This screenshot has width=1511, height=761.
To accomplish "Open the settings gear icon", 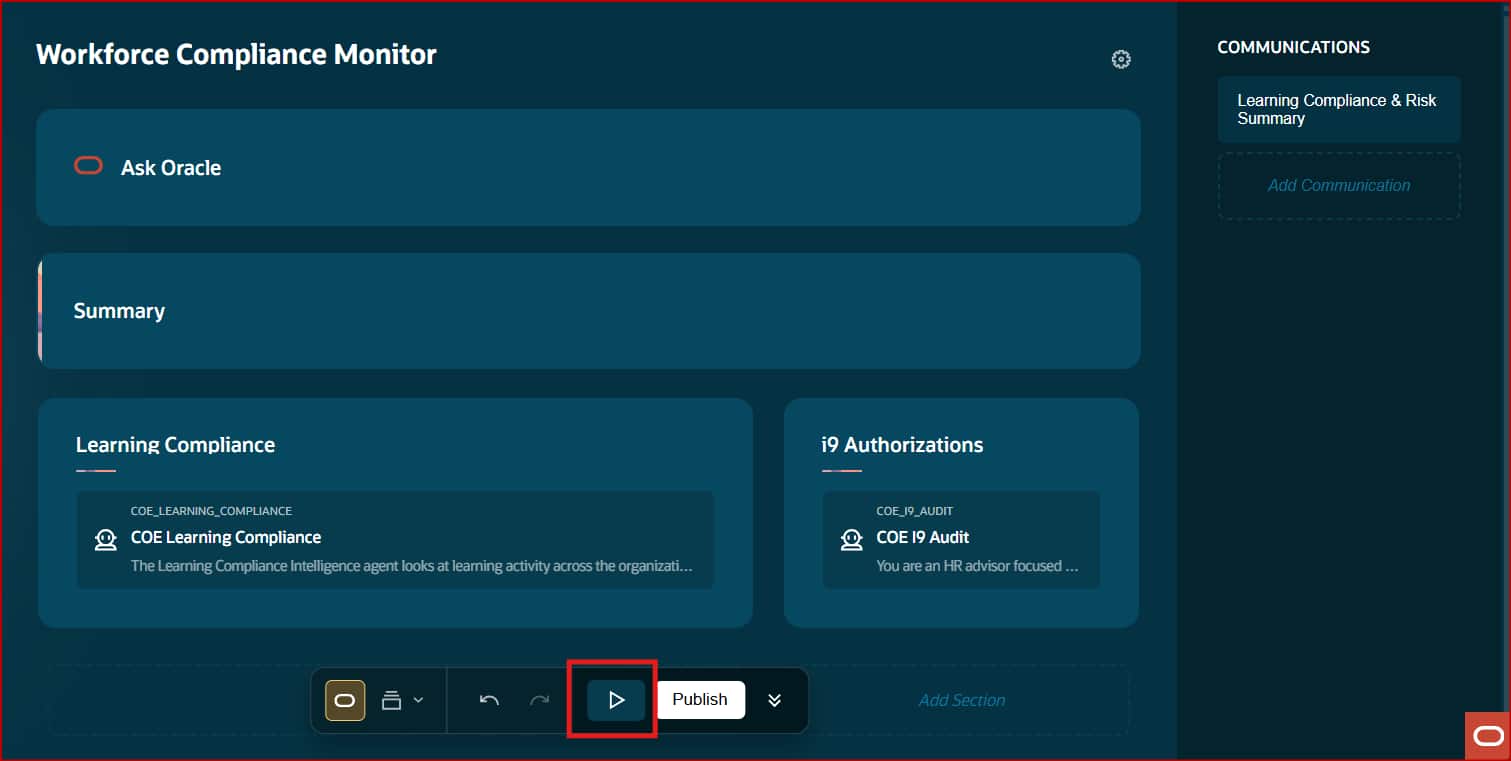I will 1121,59.
